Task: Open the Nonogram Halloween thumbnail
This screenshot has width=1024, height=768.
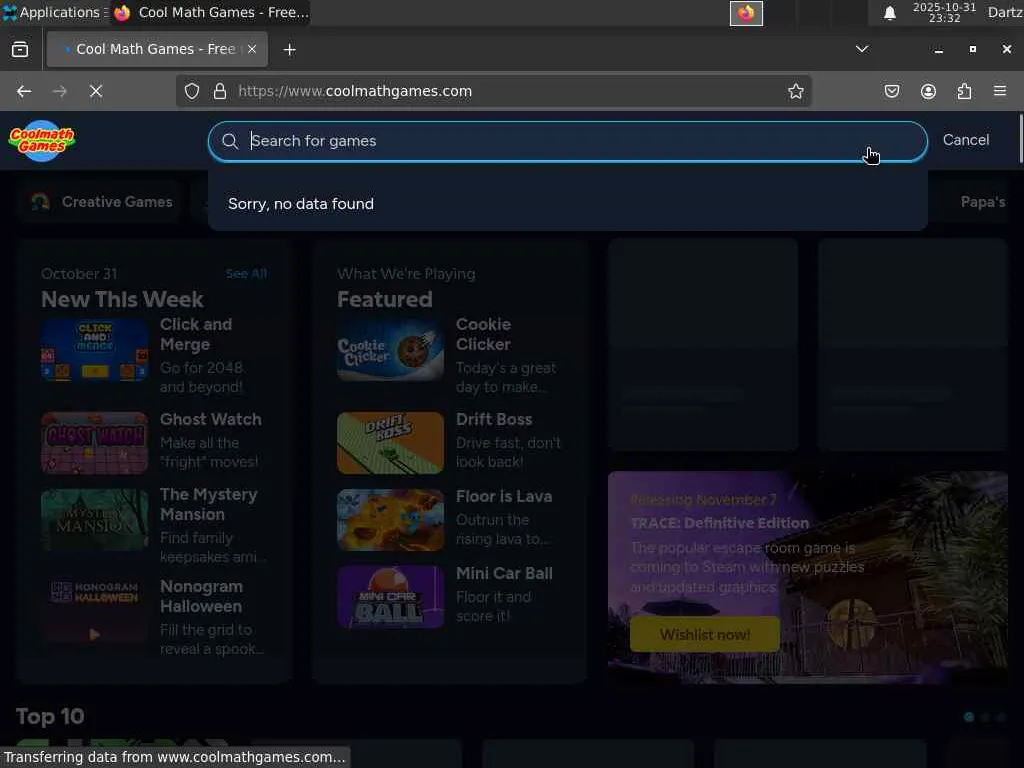Action: (95, 612)
